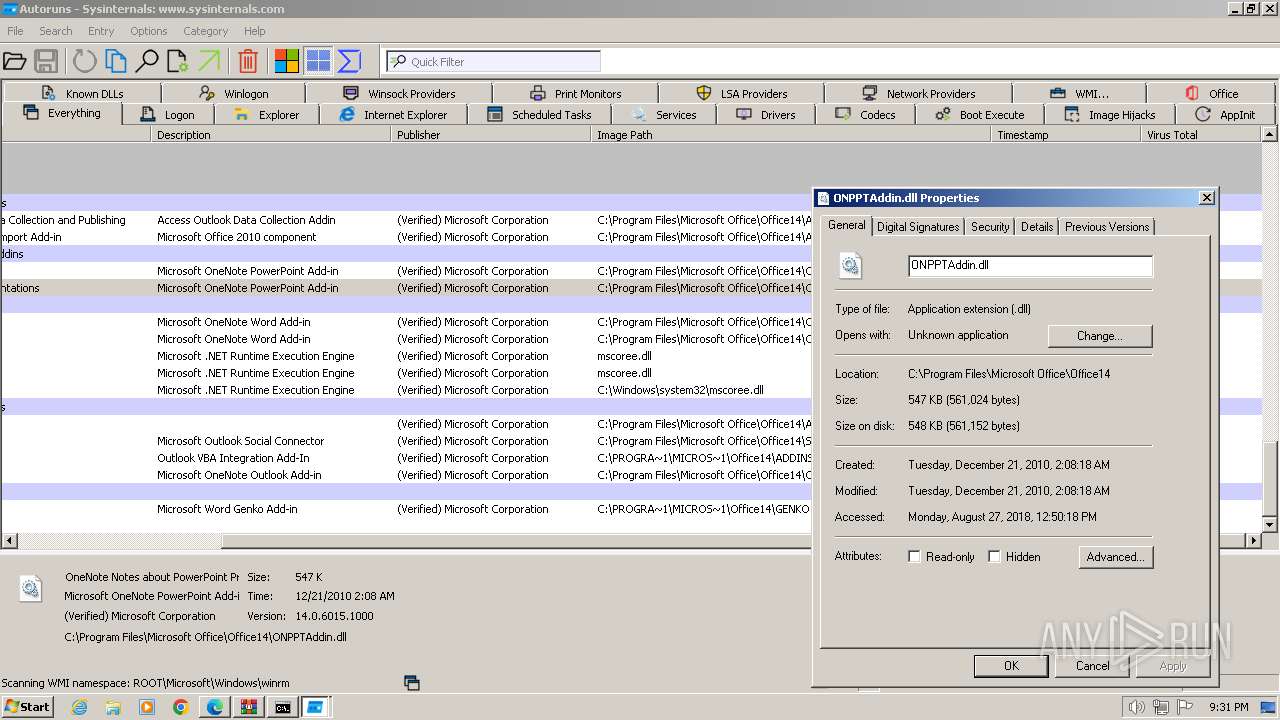The height and width of the screenshot is (720, 1280).
Task: Click the red Delete trash can icon
Action: click(x=248, y=61)
